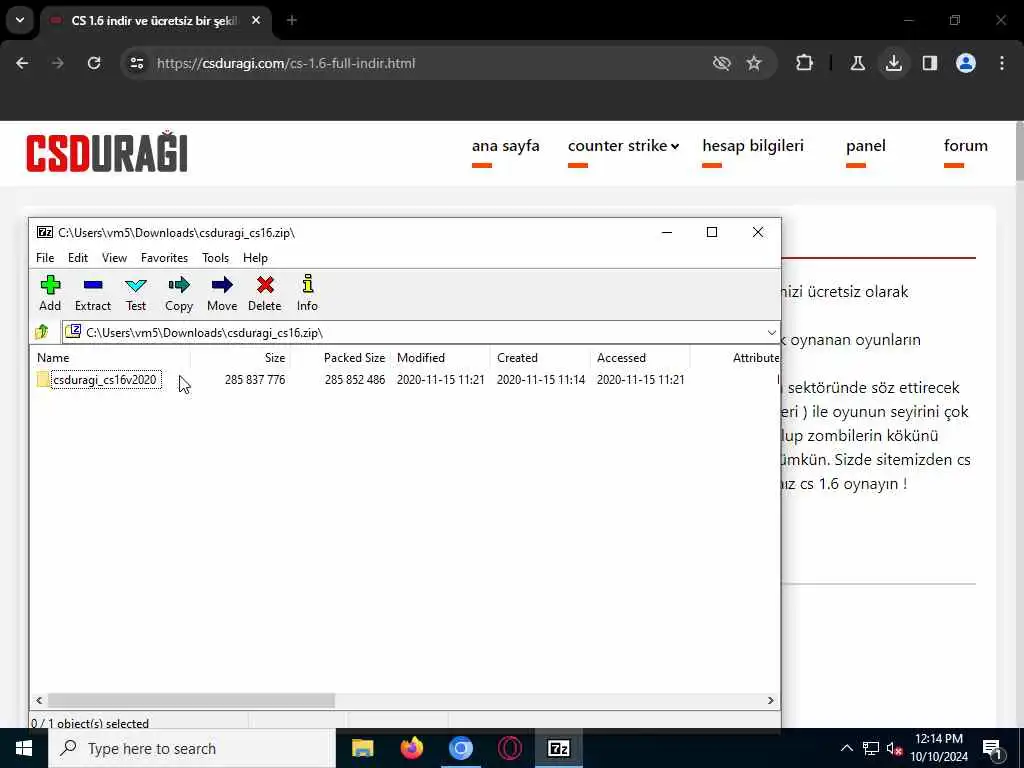Open the hesap bilgileri link

(x=753, y=146)
